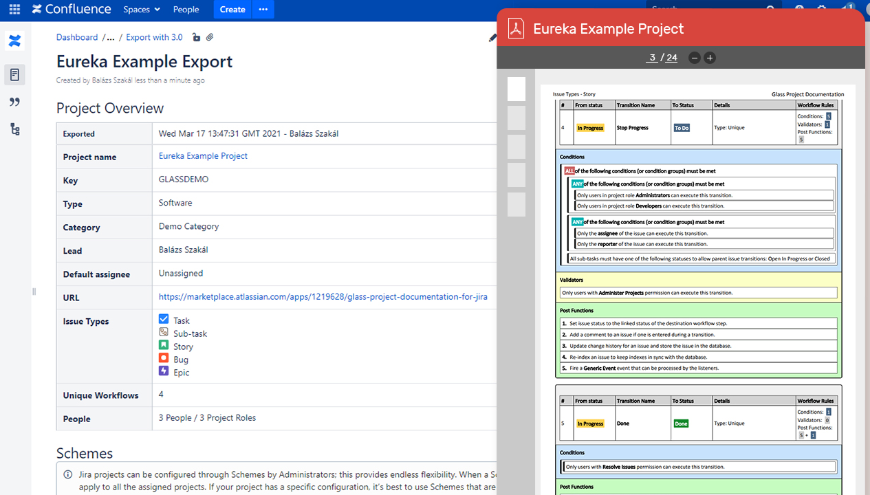The image size is (870, 495).
Task: Expand the collapsed breadcrumb ellipsis
Action: pos(110,37)
